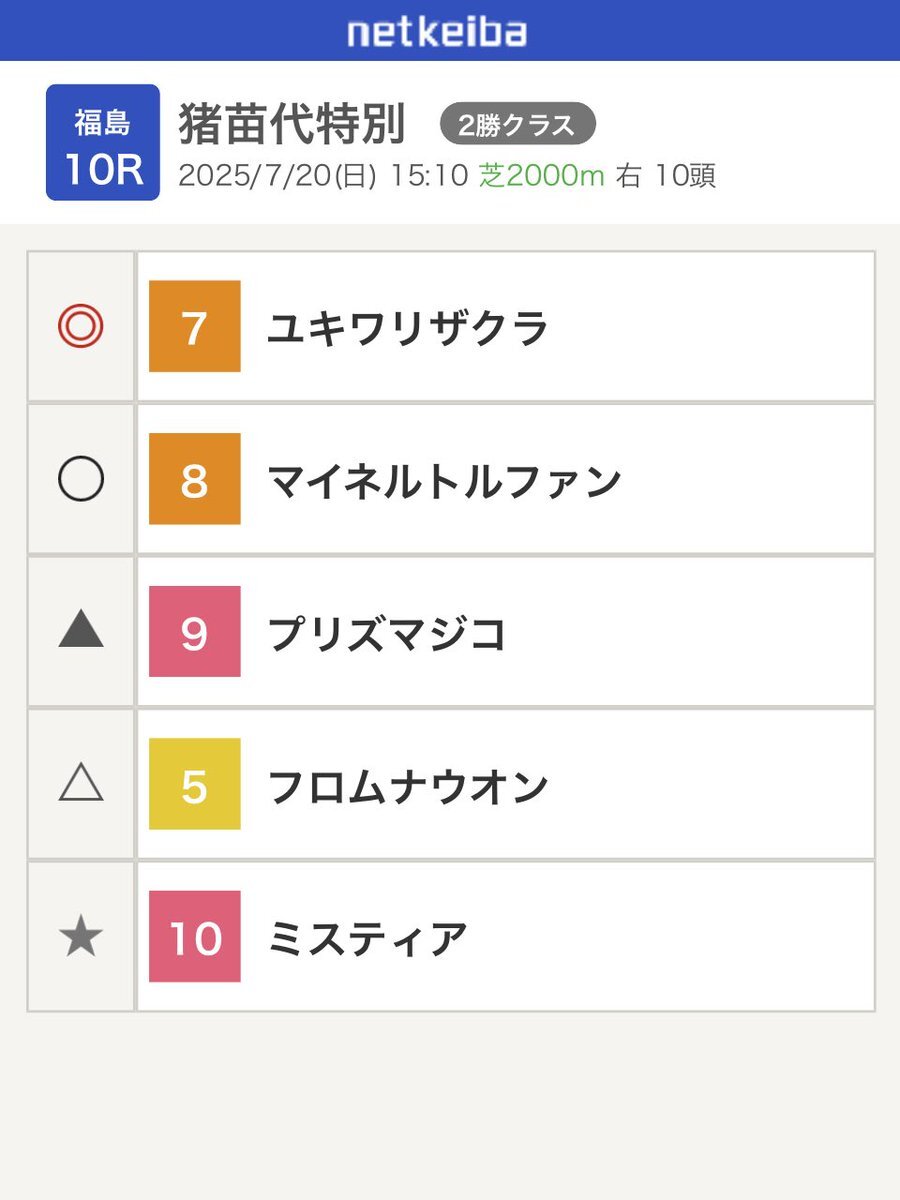Click the star mark icon
Screen dimensions: 900x1200
pos(81,937)
